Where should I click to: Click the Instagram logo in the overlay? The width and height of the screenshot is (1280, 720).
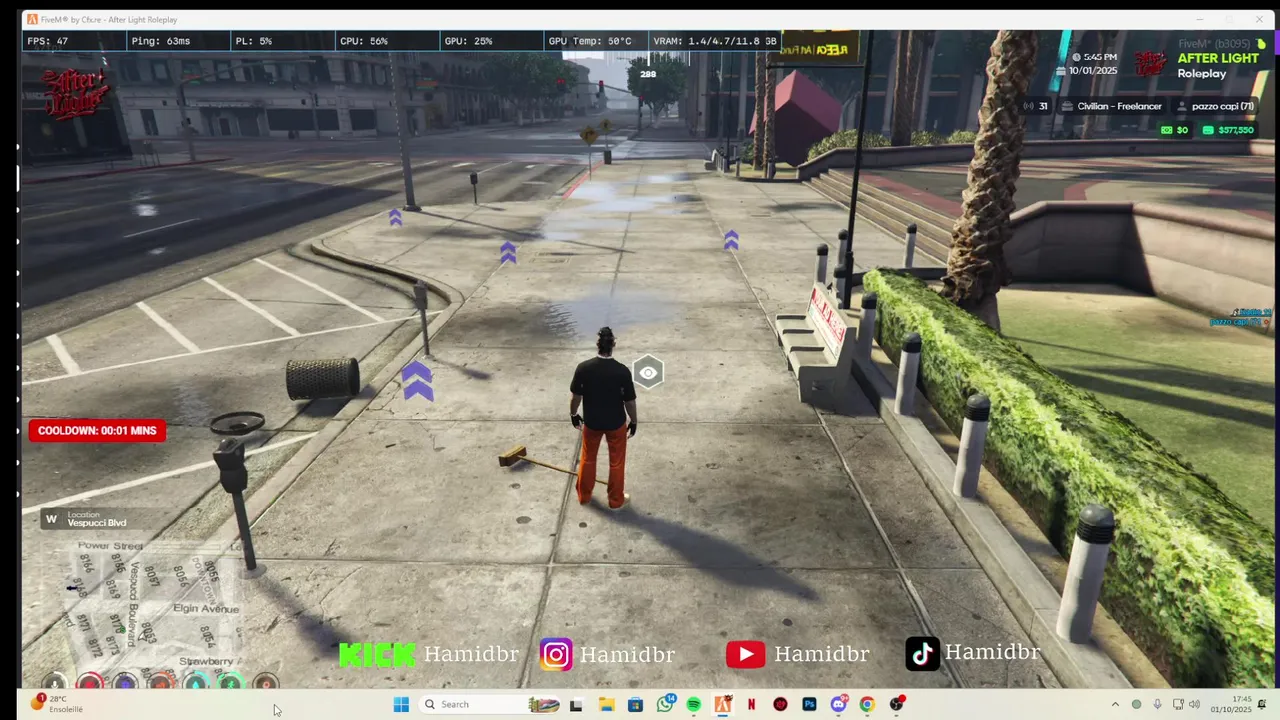pos(556,654)
